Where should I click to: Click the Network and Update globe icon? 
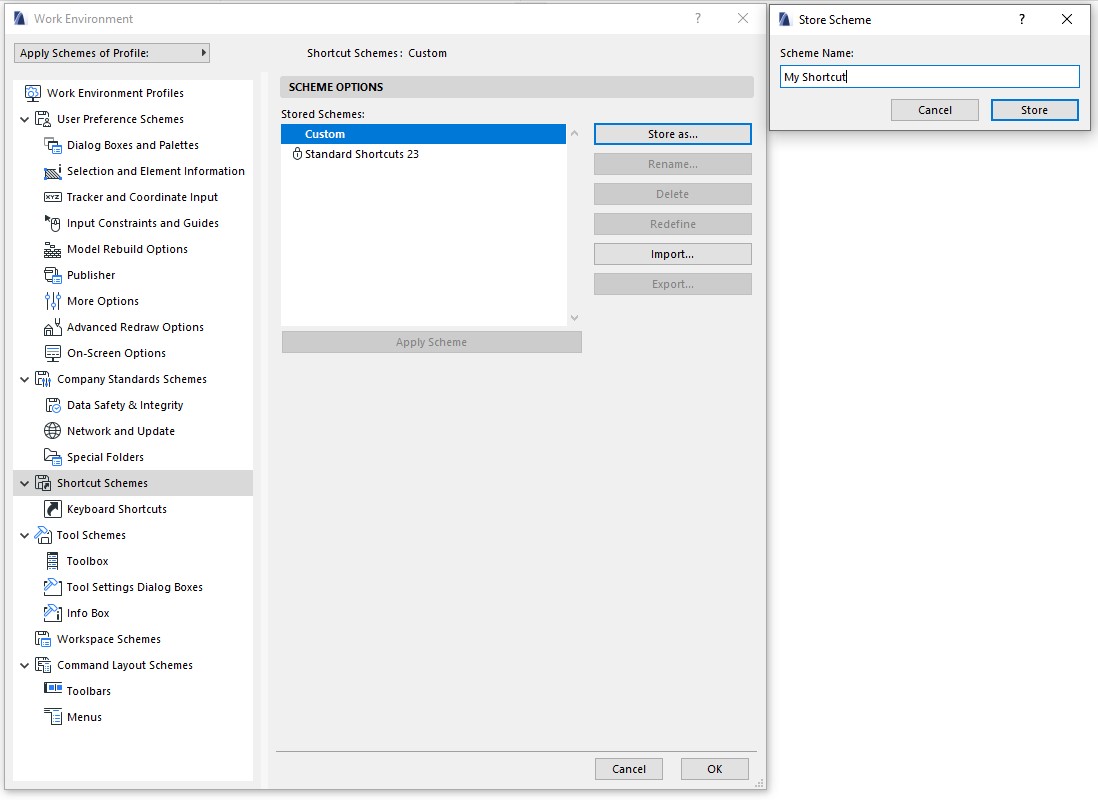tap(53, 431)
